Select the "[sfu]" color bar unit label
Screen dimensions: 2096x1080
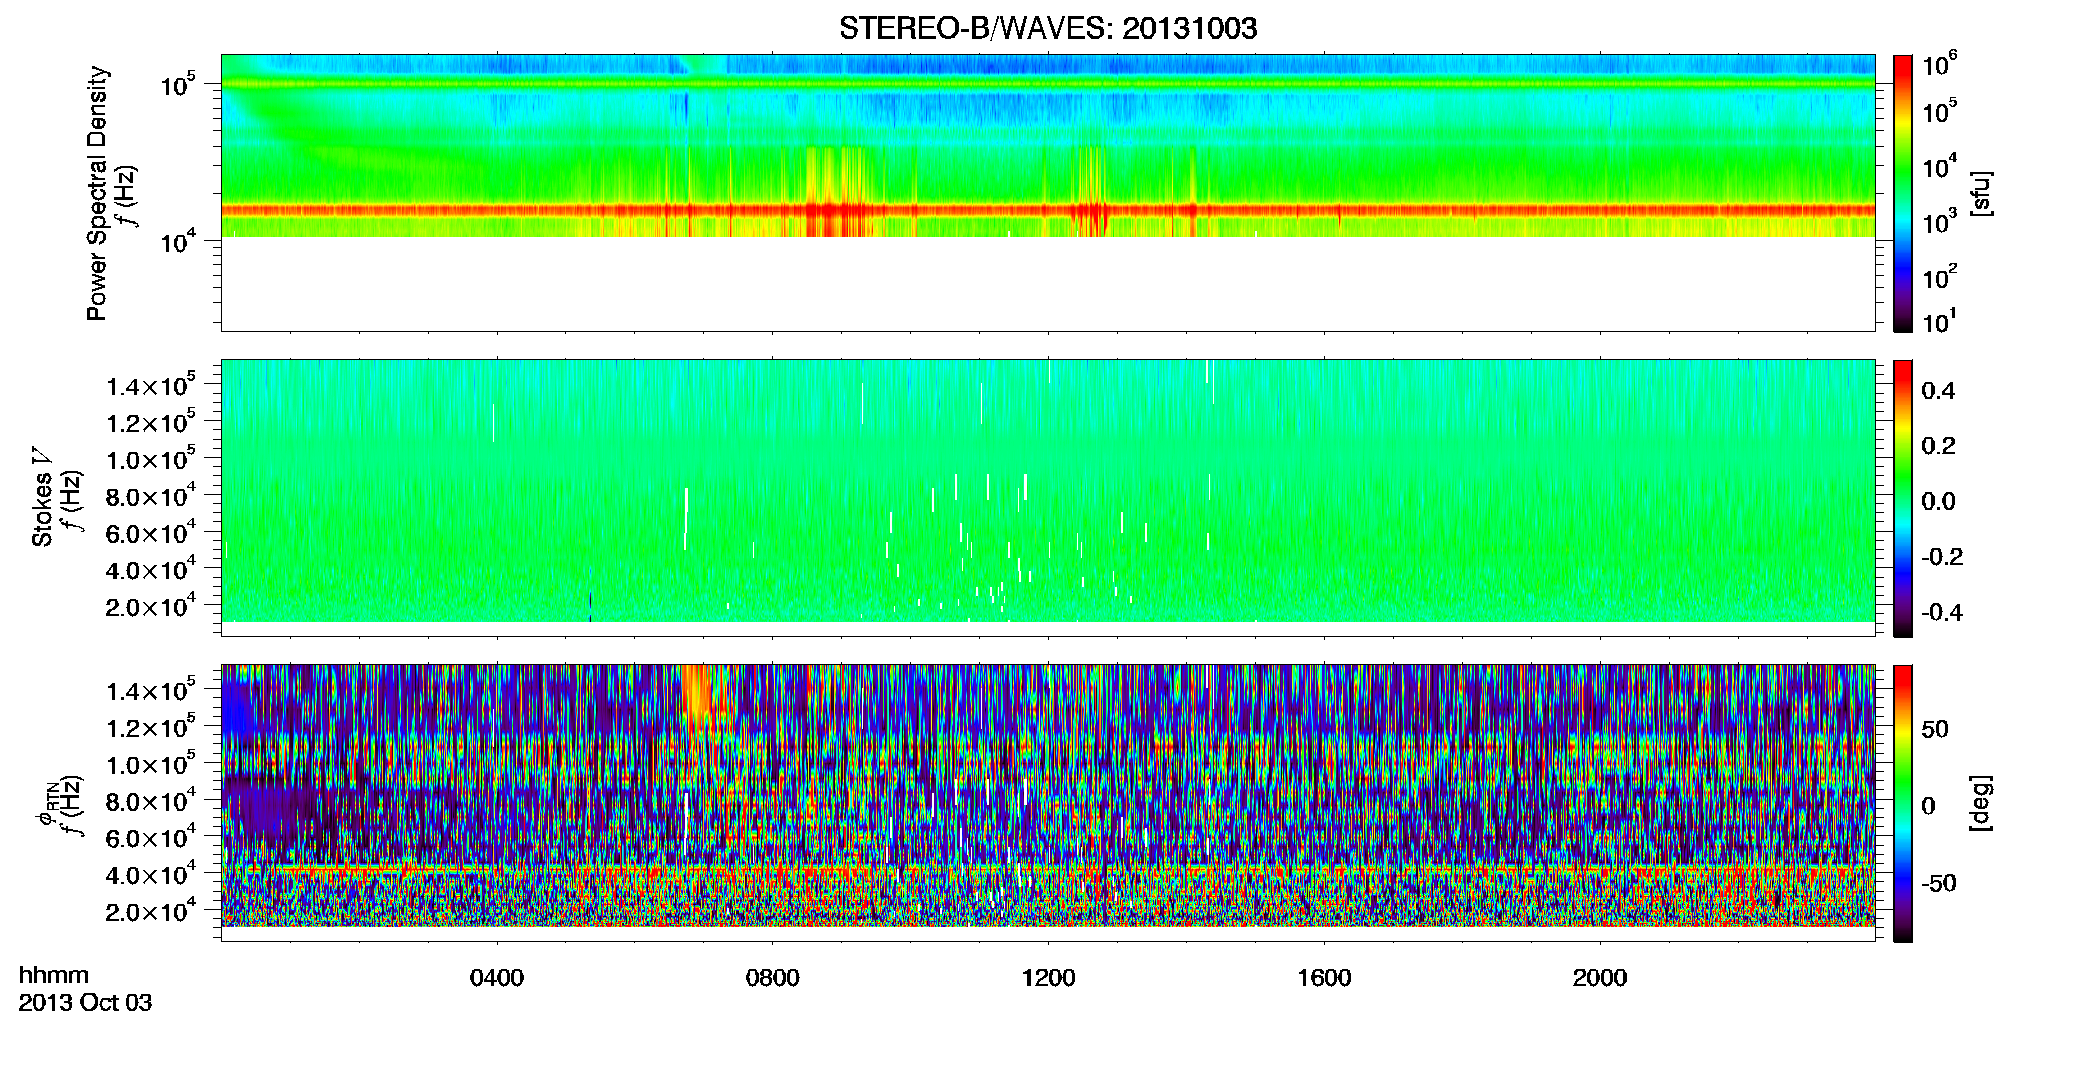point(1981,193)
